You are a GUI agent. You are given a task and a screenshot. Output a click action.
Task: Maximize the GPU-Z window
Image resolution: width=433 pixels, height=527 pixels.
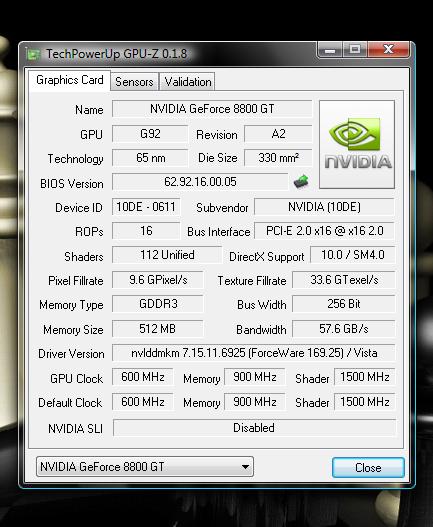point(355,50)
